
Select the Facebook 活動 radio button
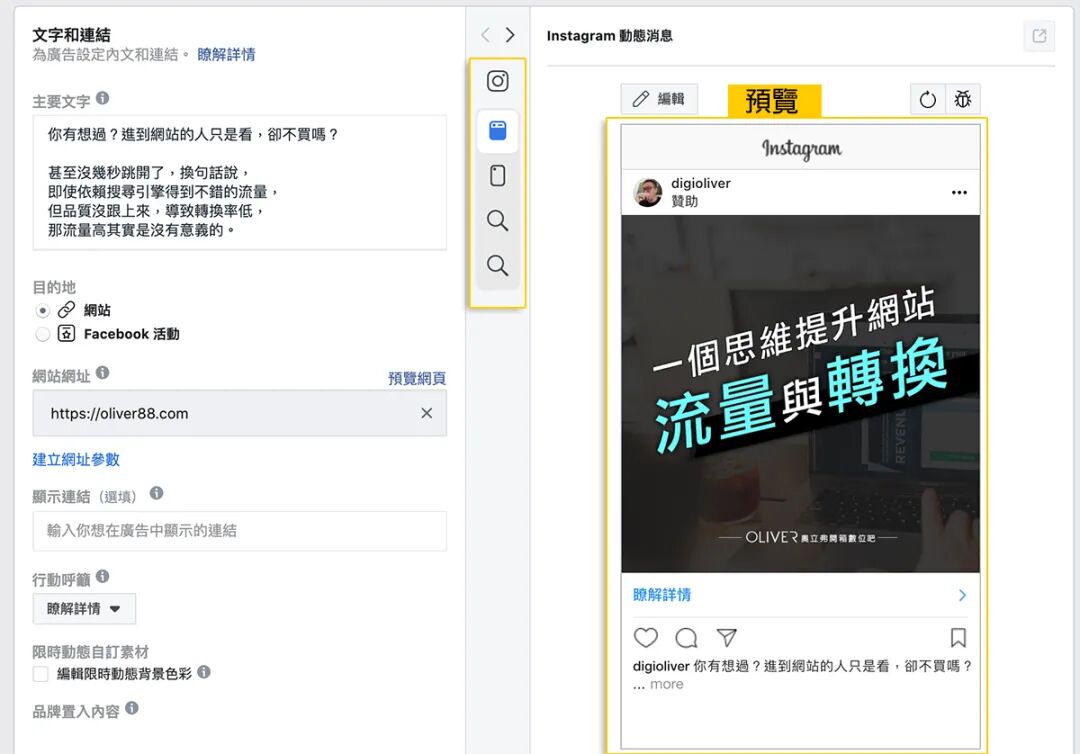point(43,334)
